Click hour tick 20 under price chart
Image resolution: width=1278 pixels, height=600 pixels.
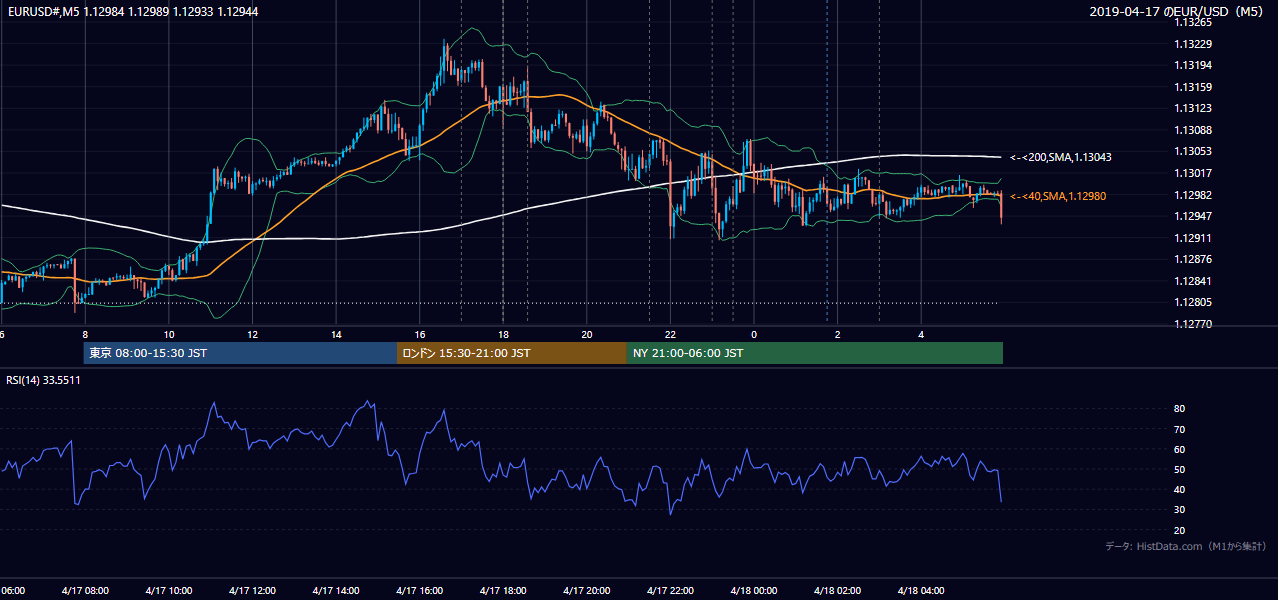[587, 334]
